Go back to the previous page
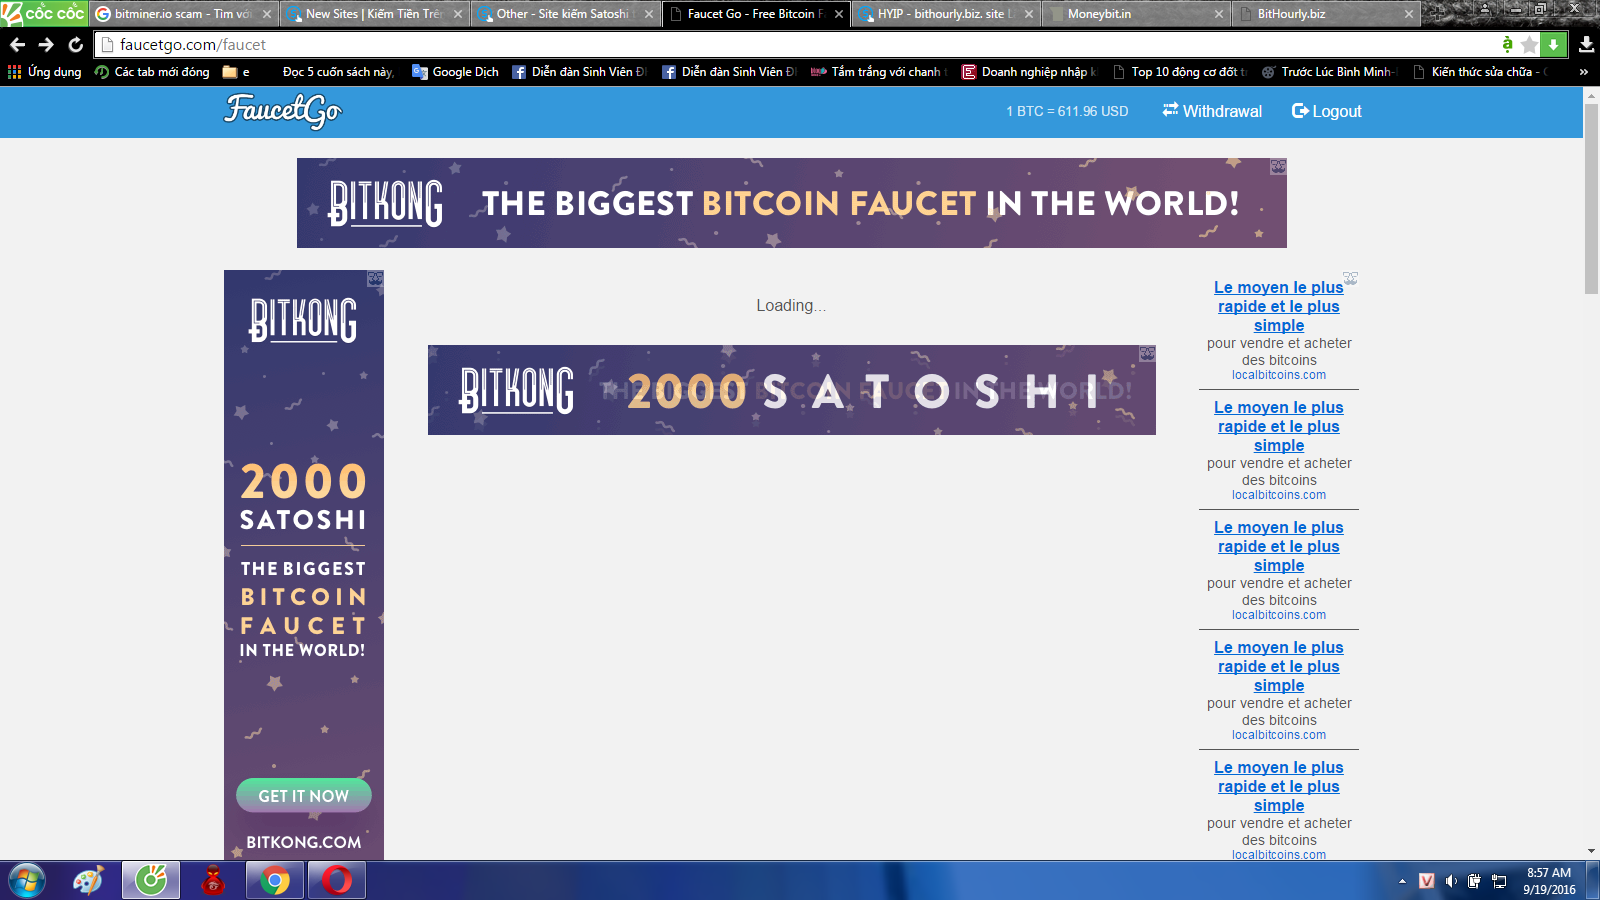Viewport: 1600px width, 900px height. (x=17, y=45)
